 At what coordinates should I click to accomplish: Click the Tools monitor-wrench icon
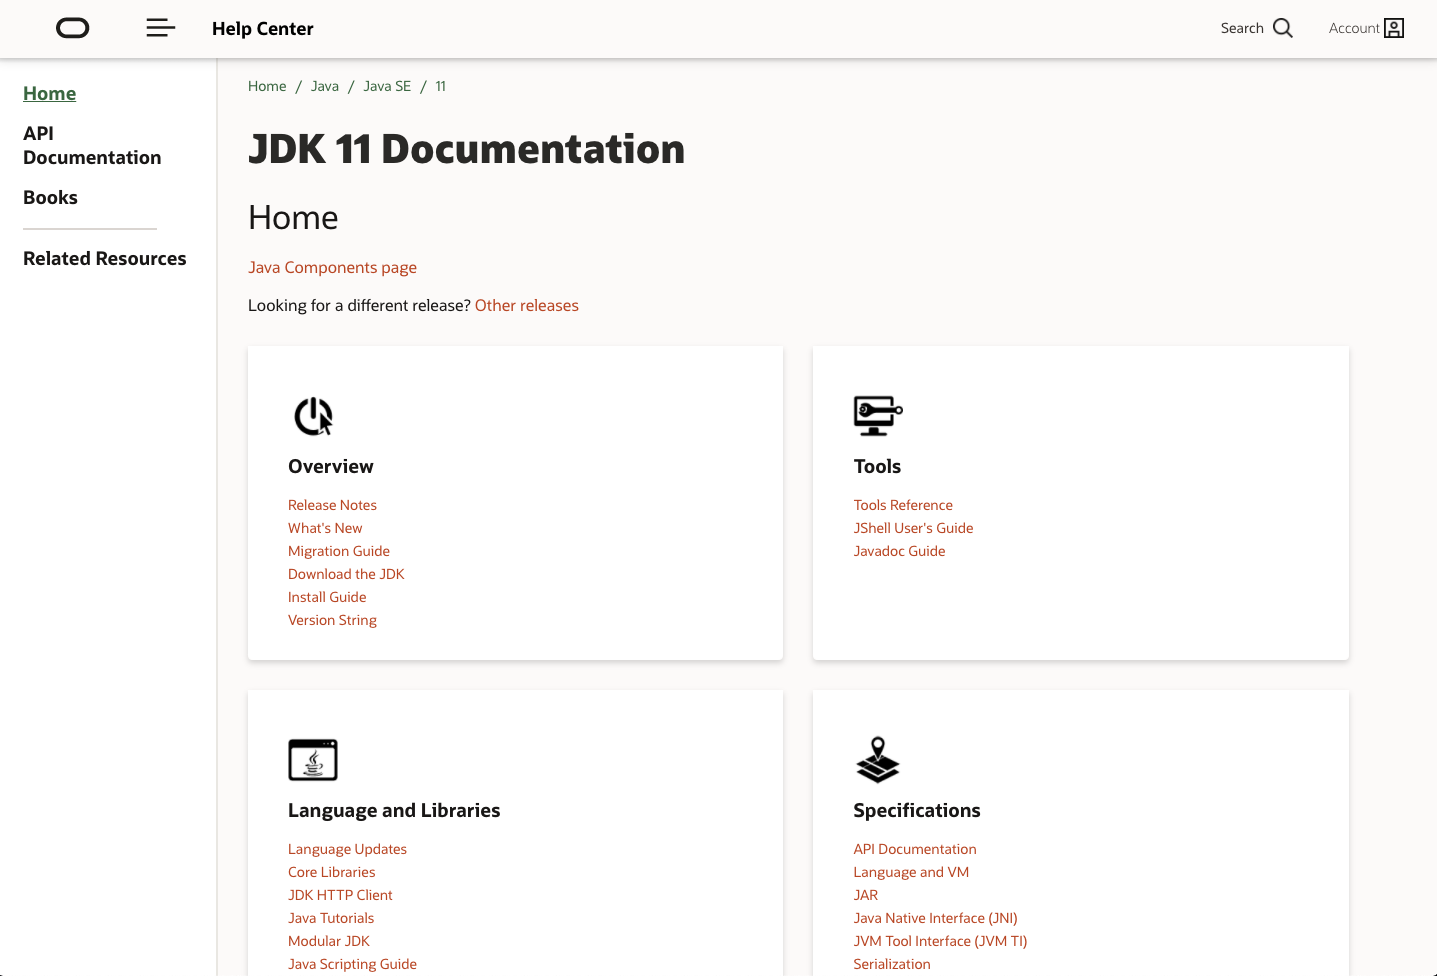(x=878, y=416)
